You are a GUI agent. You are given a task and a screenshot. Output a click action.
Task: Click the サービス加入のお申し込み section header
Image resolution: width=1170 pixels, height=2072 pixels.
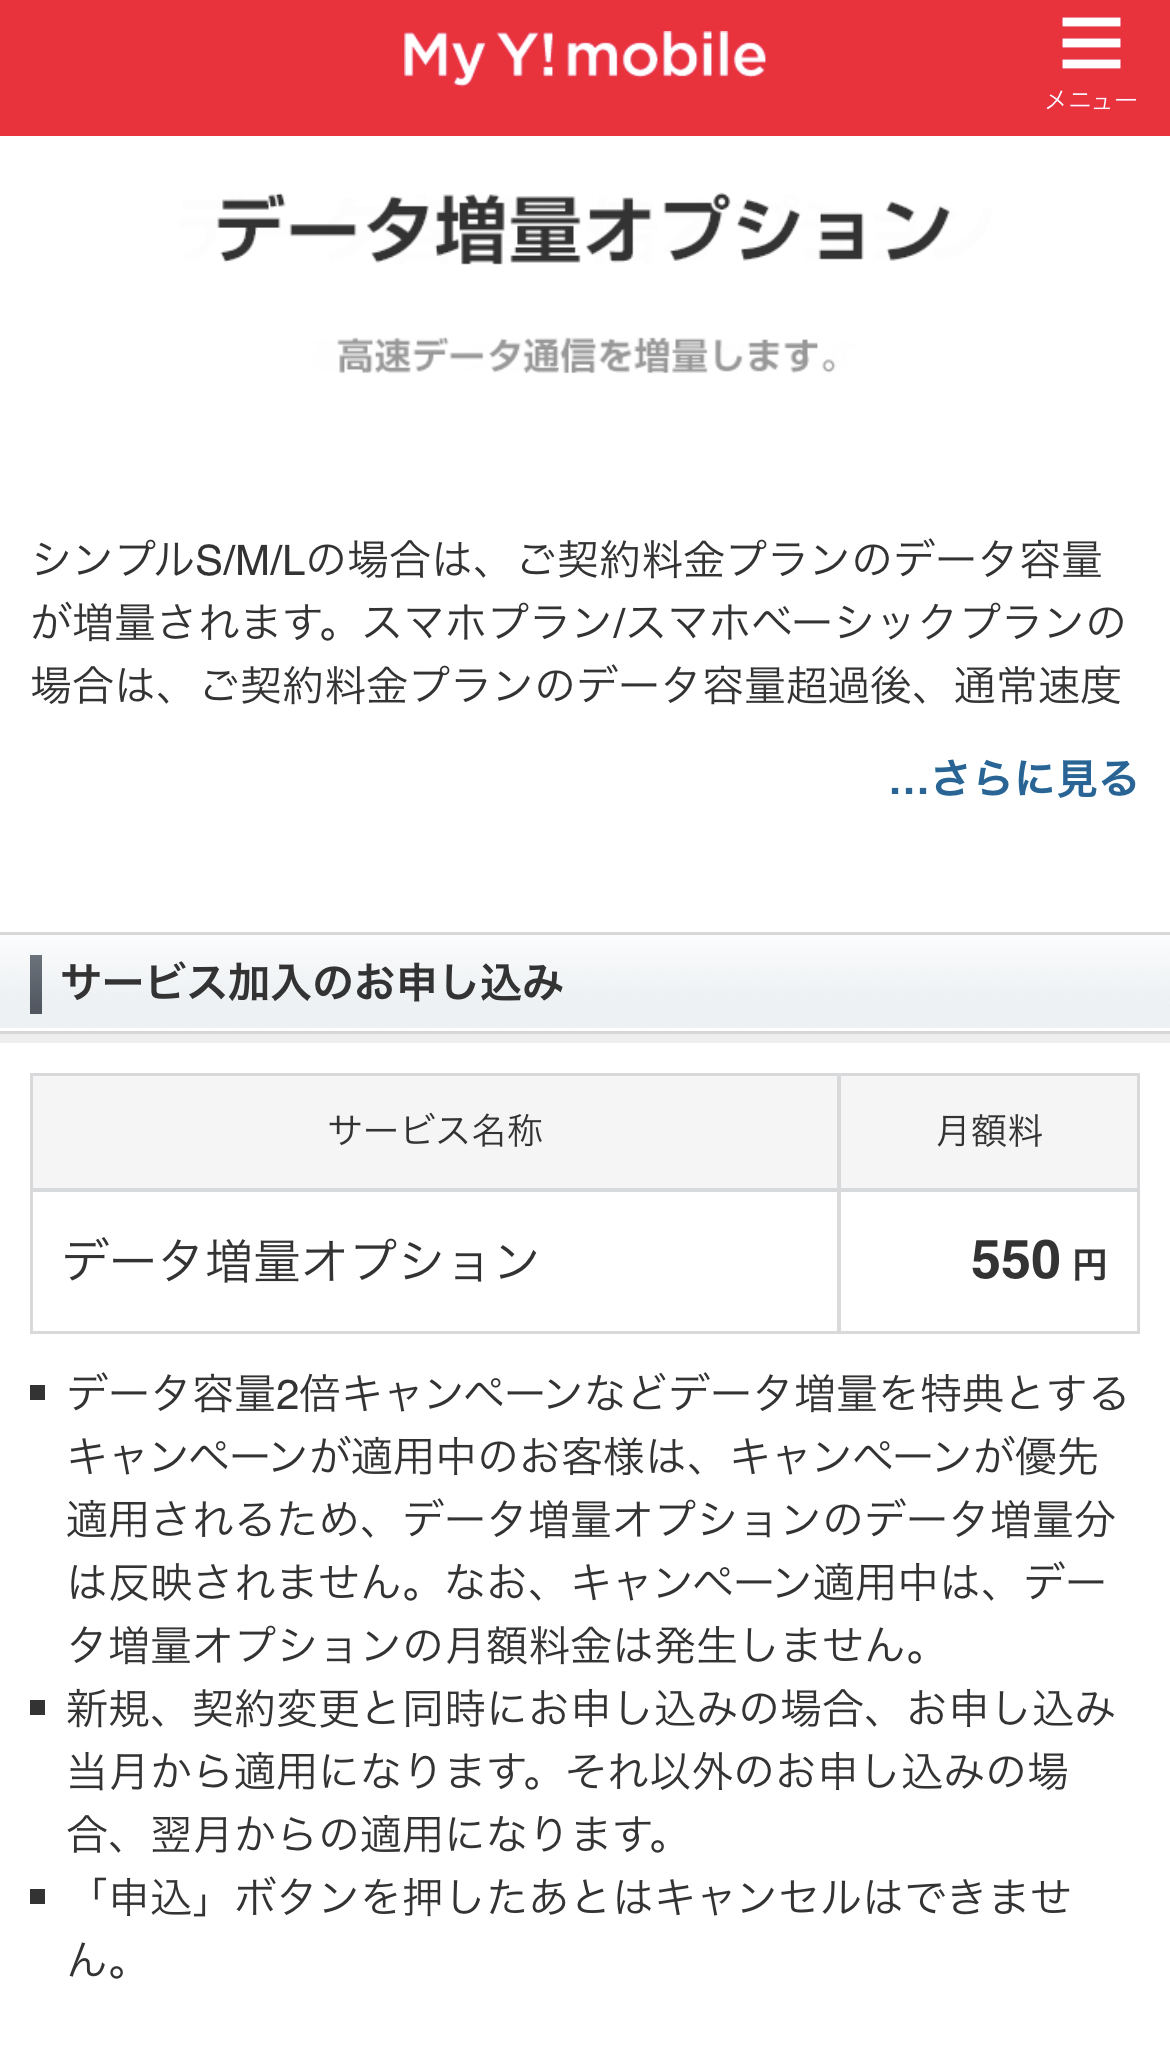(312, 983)
